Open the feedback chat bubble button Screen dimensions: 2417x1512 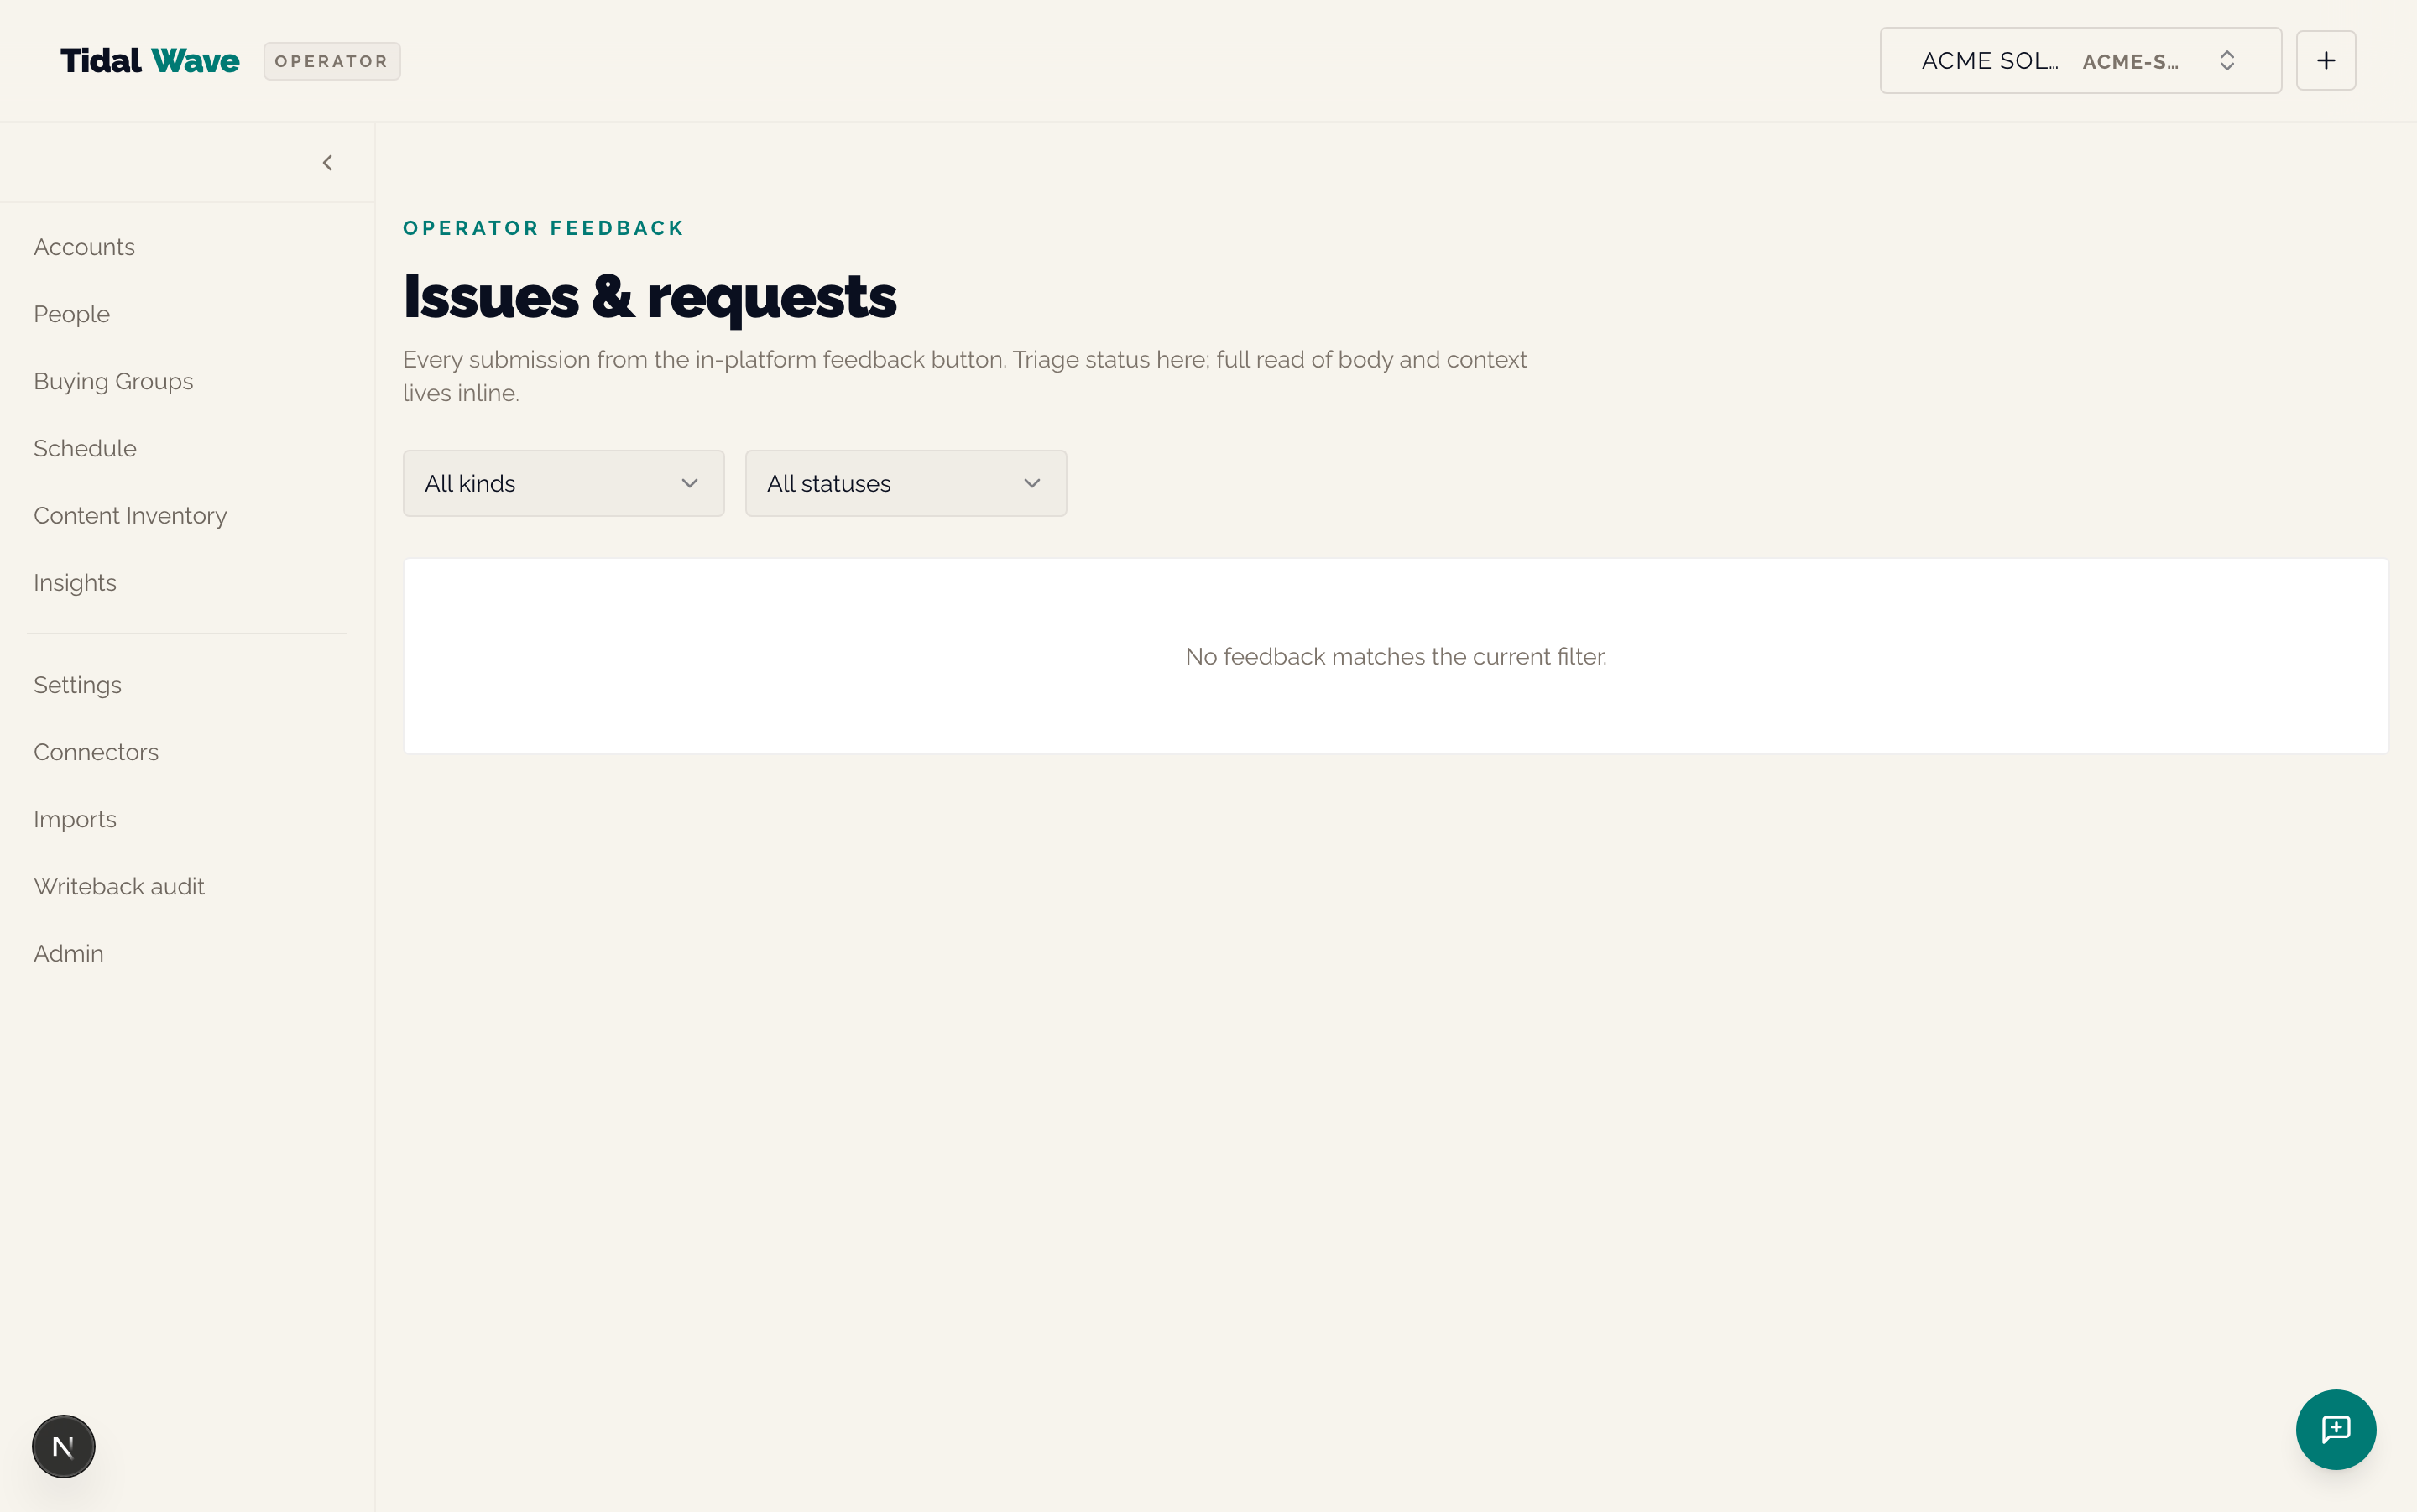pos(2335,1429)
